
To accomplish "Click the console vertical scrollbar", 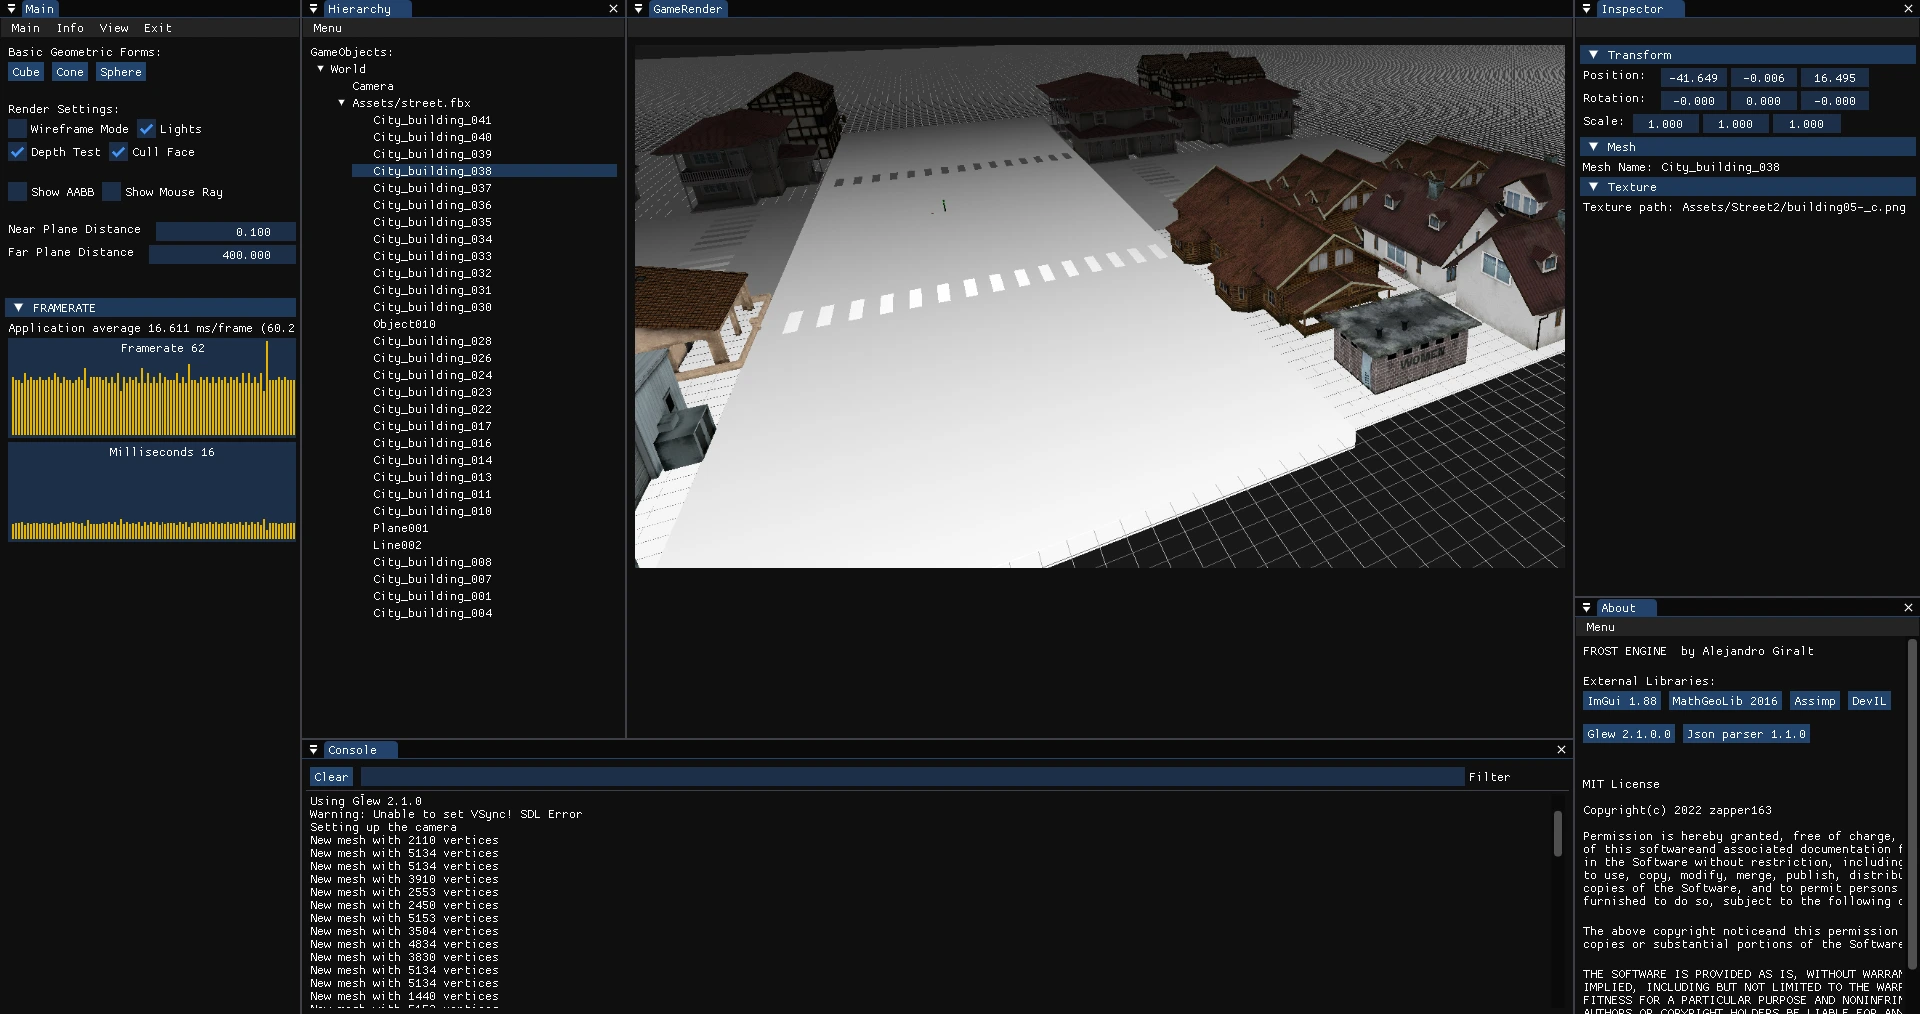I will (x=1558, y=834).
